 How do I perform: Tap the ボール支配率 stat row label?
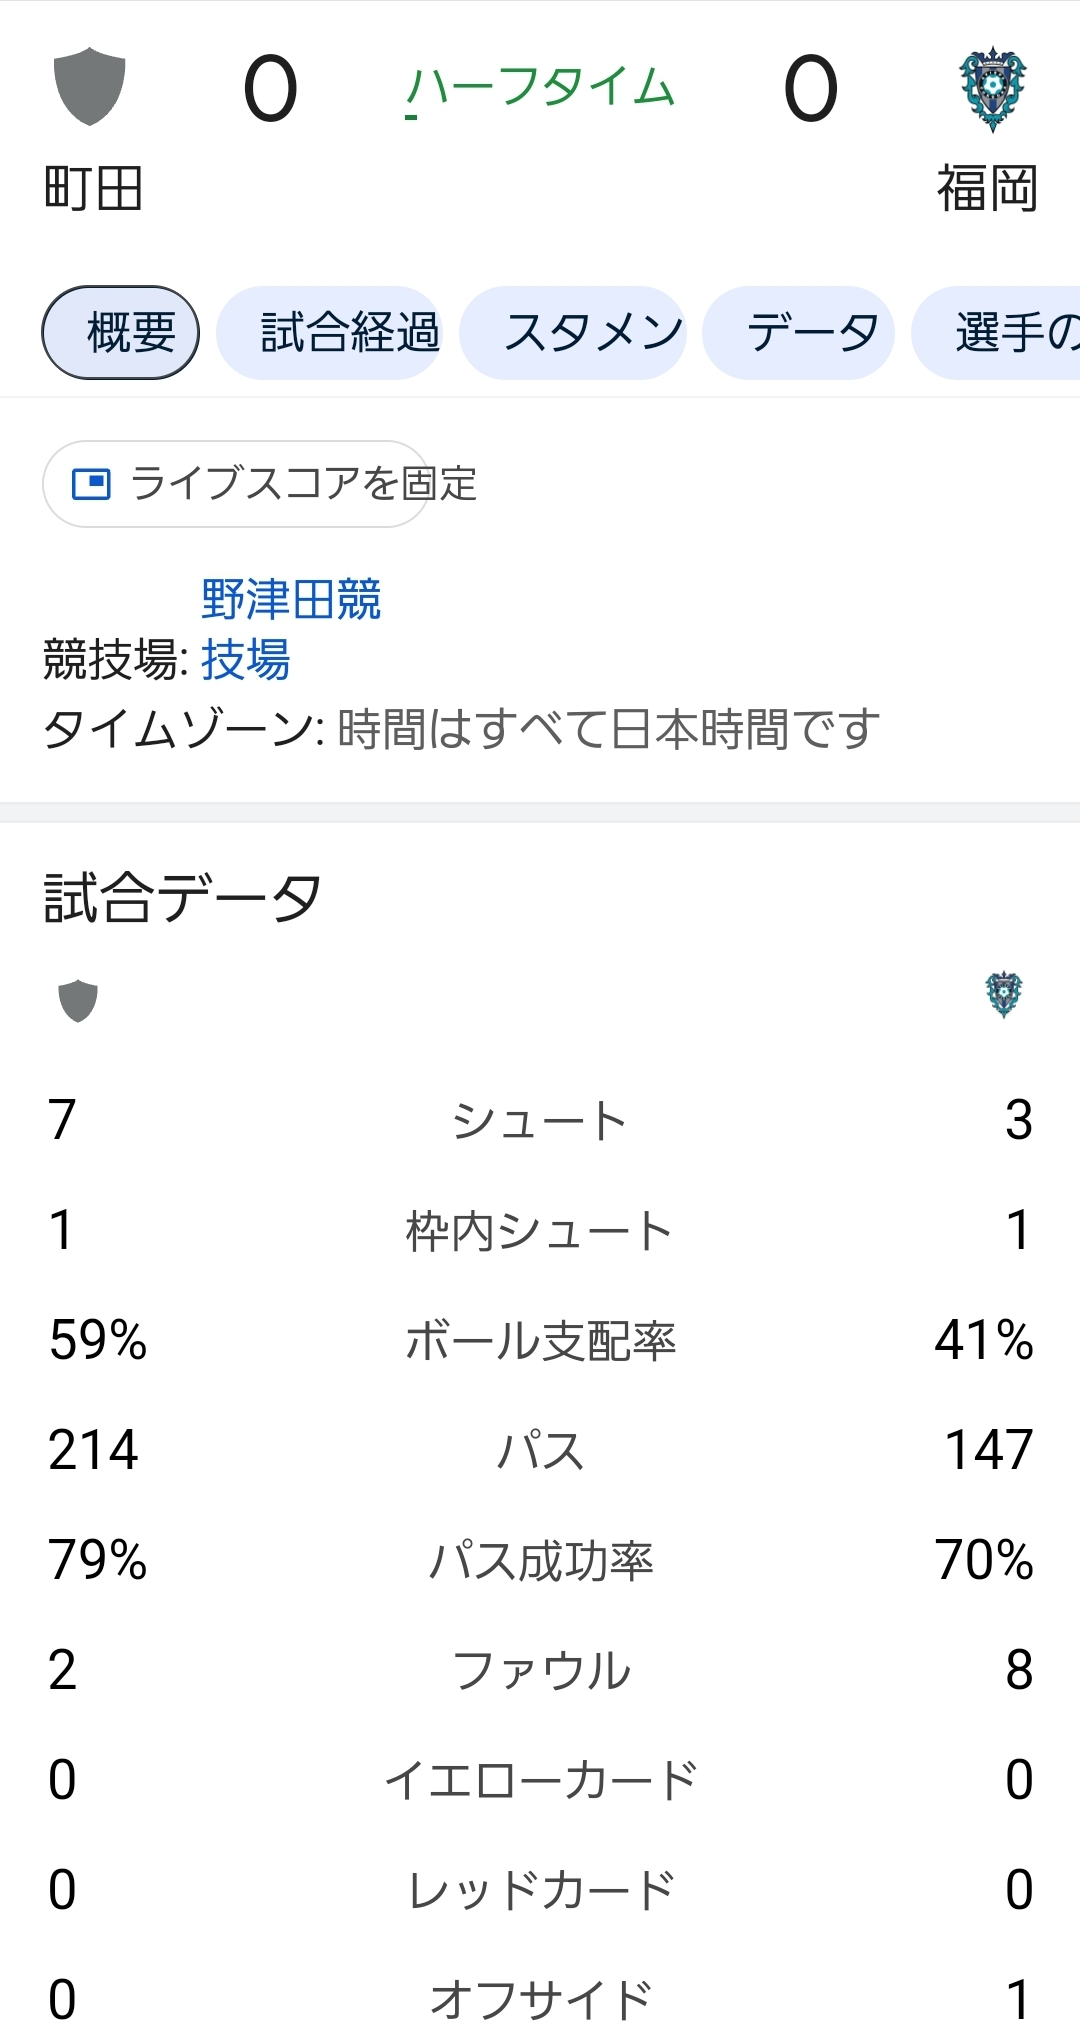[x=540, y=1341]
